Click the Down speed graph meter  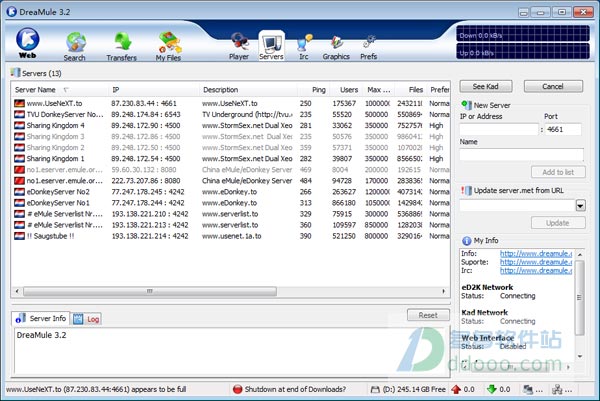[523, 34]
